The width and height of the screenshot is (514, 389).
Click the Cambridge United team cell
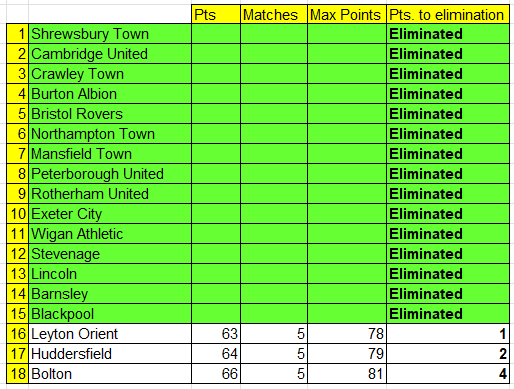click(x=110, y=54)
